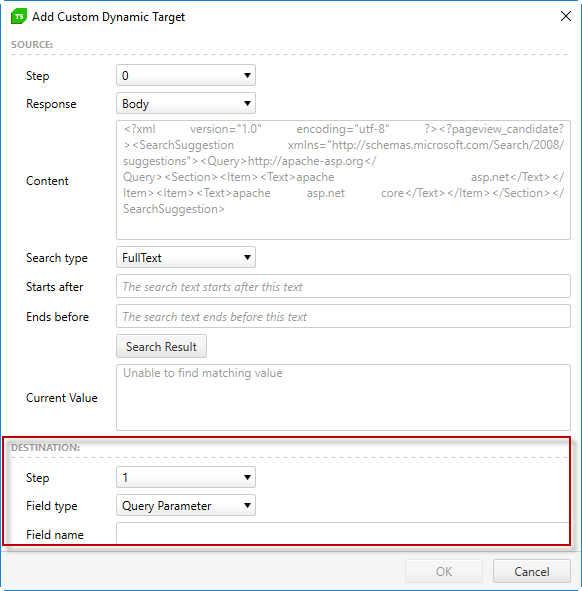The height and width of the screenshot is (591, 582).
Task: Click the Field name input box
Action: point(342,533)
